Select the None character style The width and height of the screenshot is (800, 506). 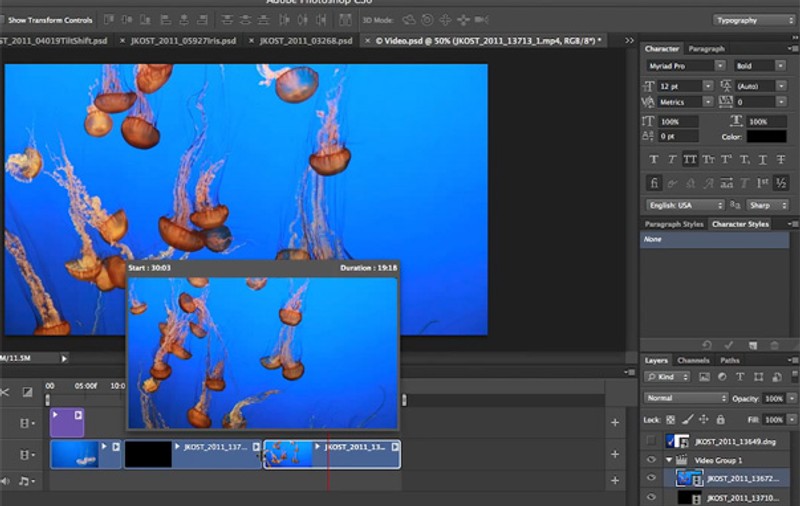click(x=714, y=239)
